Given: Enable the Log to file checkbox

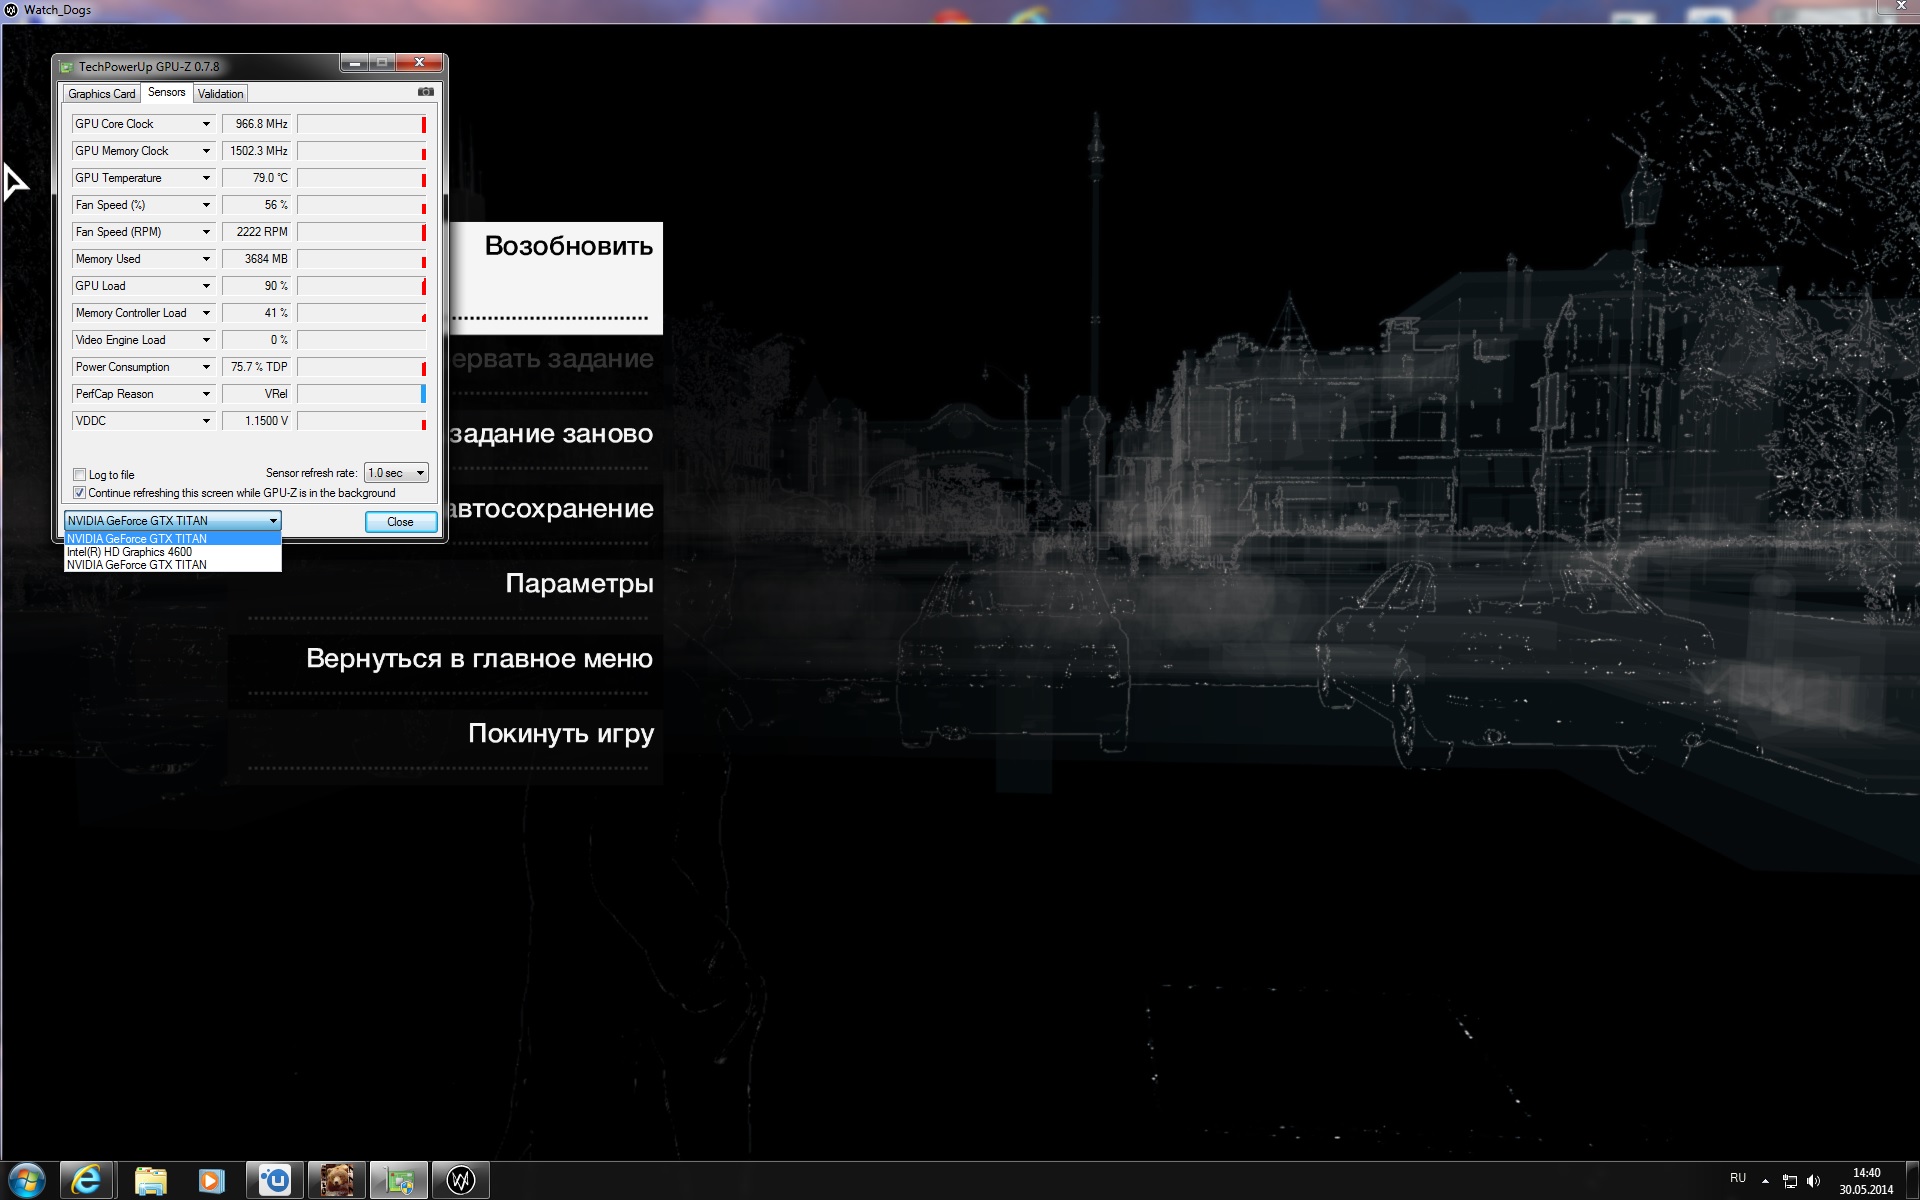Looking at the screenshot, I should pyautogui.click(x=80, y=475).
